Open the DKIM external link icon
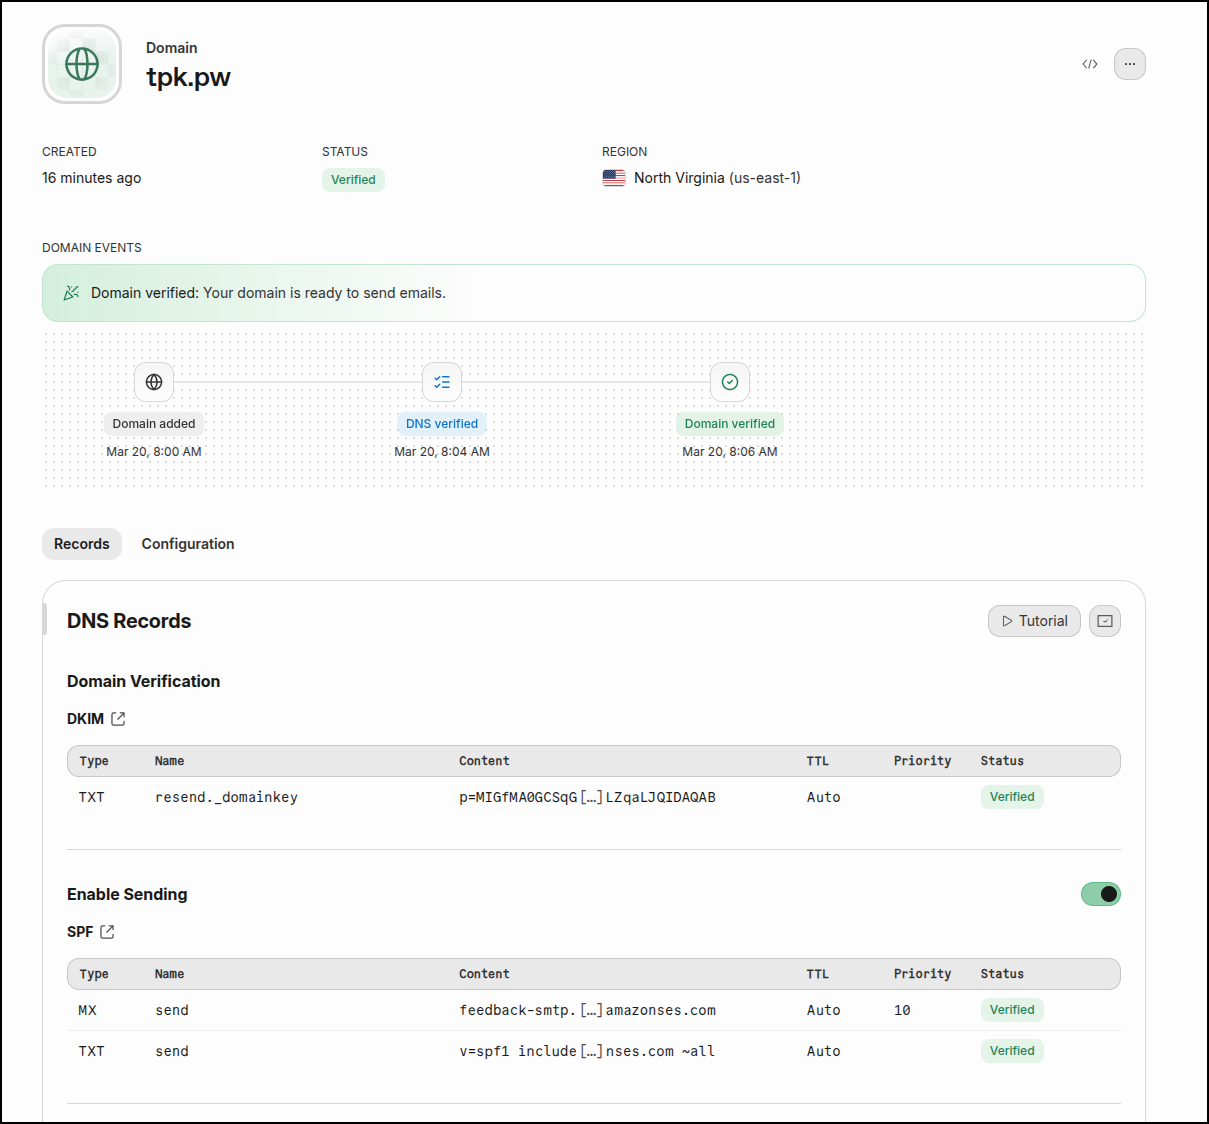The height and width of the screenshot is (1124, 1209). [118, 719]
